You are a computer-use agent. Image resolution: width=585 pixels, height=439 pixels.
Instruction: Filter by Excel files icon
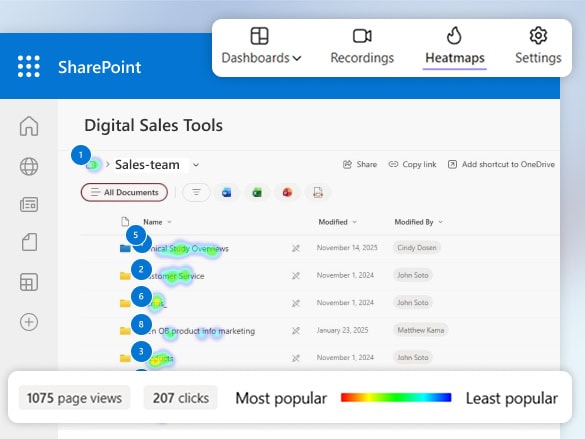[x=257, y=192]
